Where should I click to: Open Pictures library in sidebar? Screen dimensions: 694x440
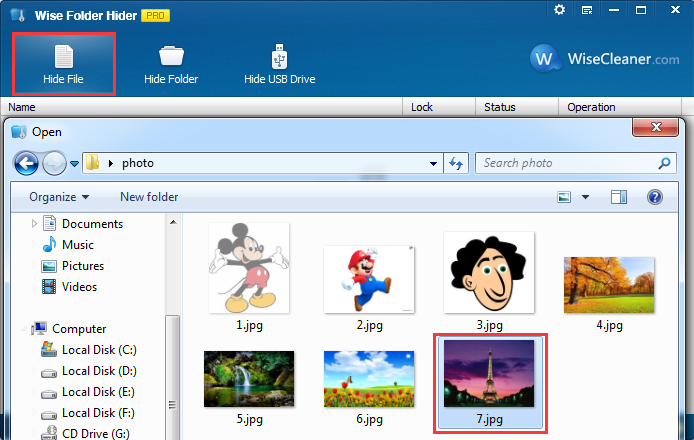(x=83, y=266)
